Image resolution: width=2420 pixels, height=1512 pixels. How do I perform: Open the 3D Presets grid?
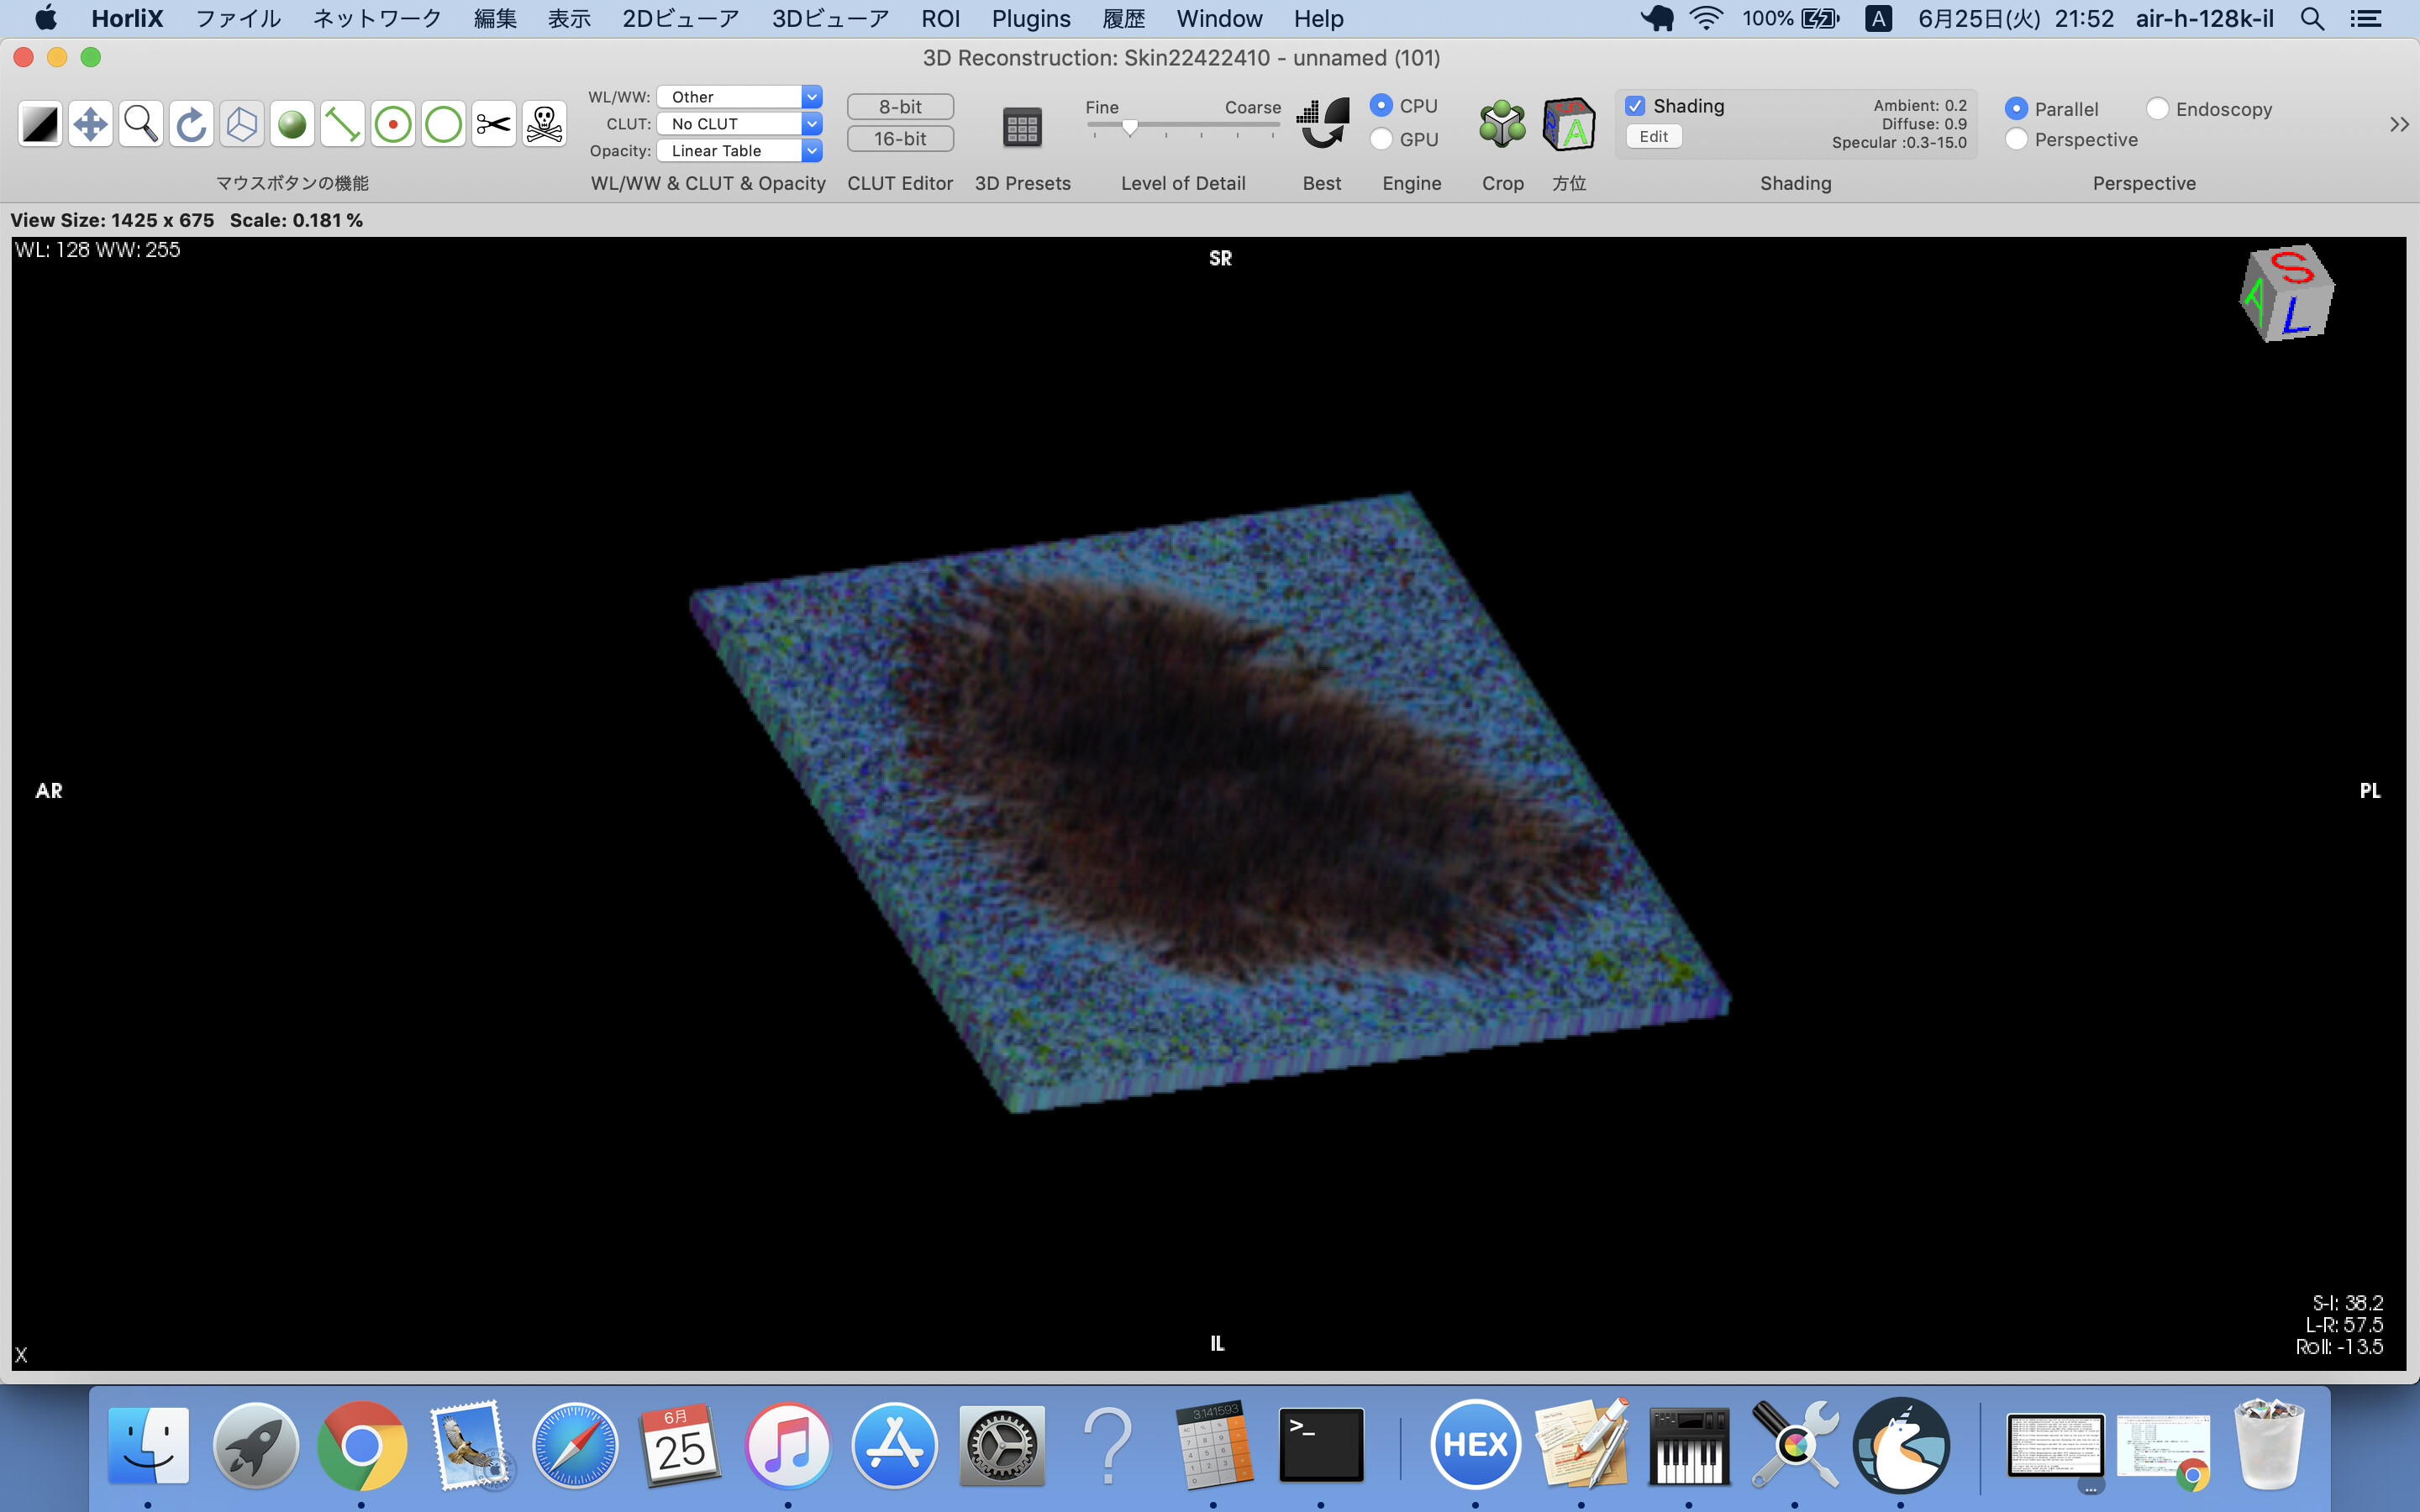pos(1022,127)
